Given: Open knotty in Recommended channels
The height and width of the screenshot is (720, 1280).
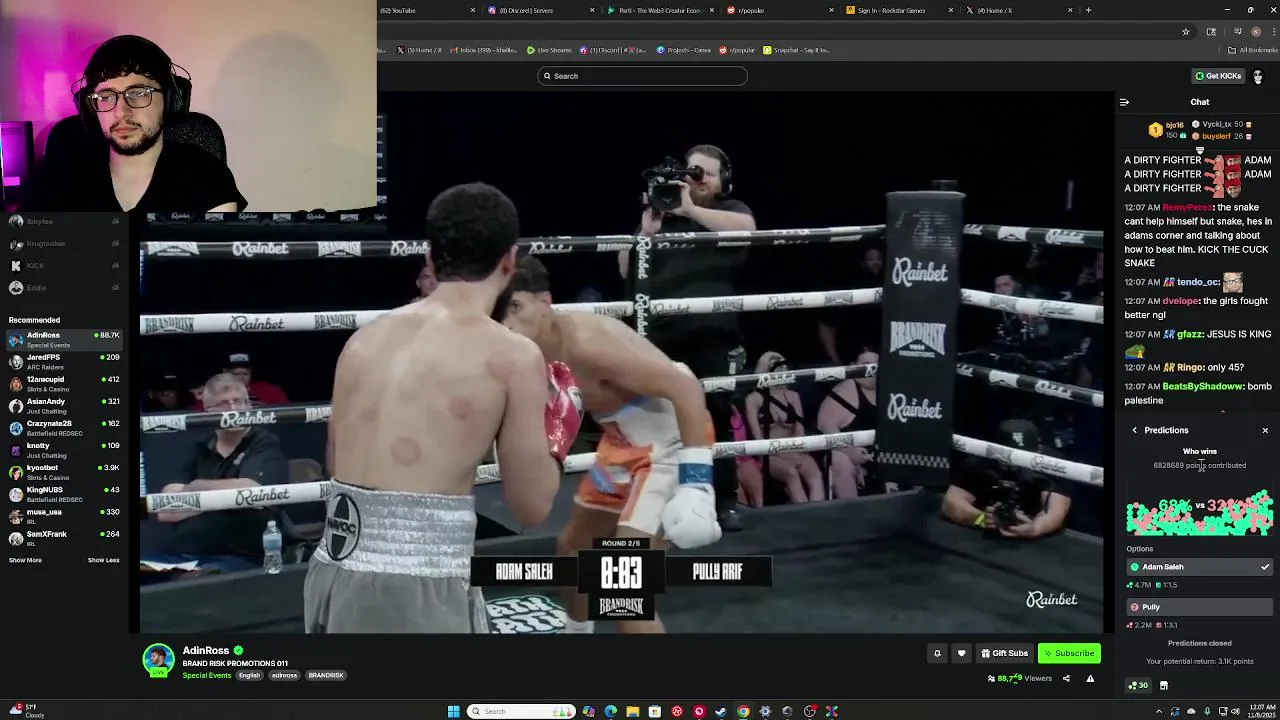Looking at the screenshot, I should point(64,448).
